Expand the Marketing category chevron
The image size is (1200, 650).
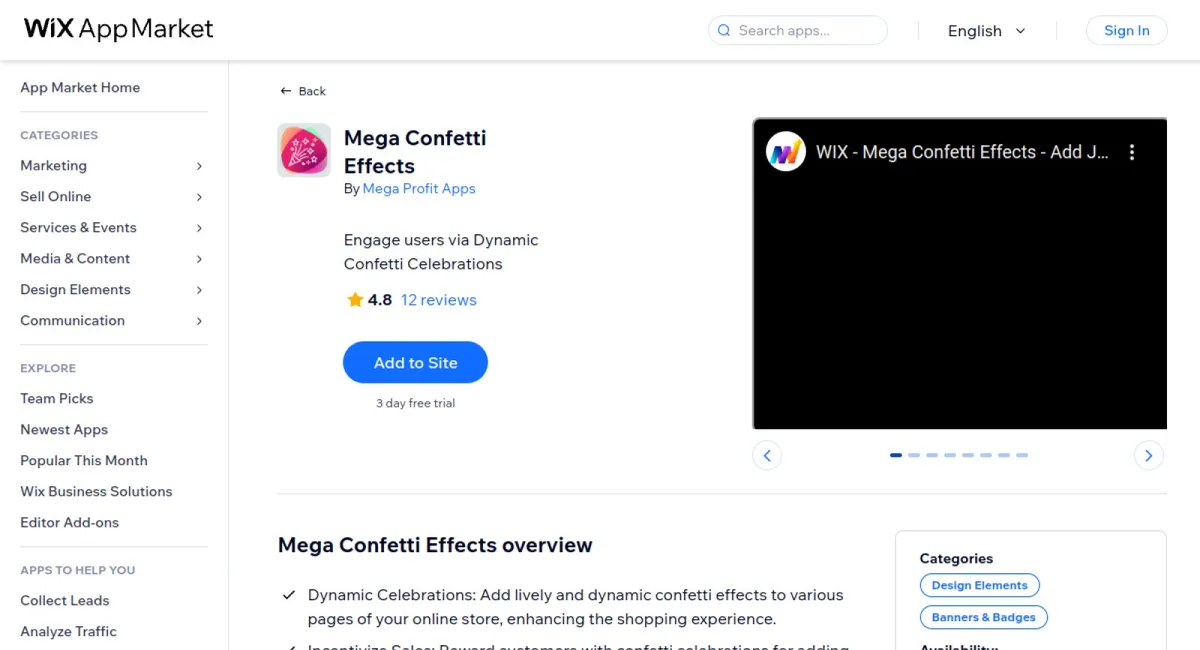pyautogui.click(x=199, y=166)
